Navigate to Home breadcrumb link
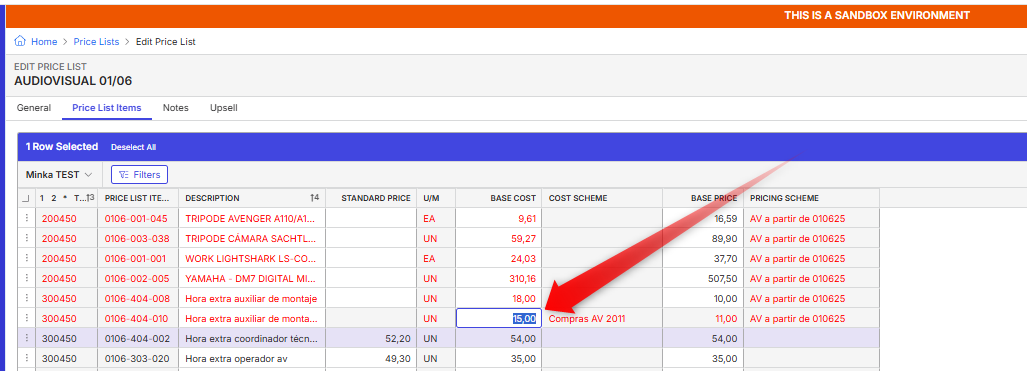1027x371 pixels. (44, 41)
